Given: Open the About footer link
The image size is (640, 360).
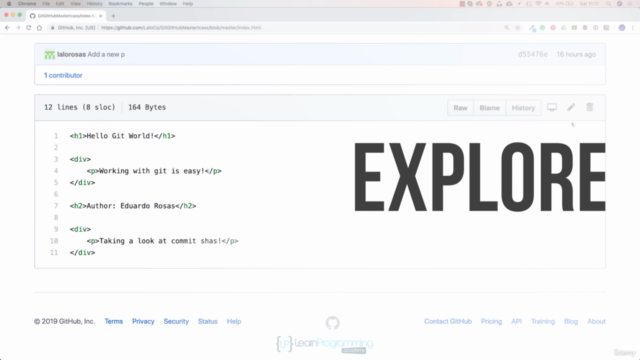Looking at the screenshot, I should click(x=596, y=321).
